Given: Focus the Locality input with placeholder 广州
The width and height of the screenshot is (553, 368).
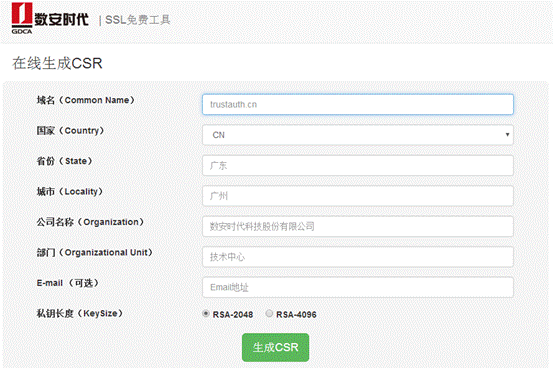Looking at the screenshot, I should pos(358,196).
